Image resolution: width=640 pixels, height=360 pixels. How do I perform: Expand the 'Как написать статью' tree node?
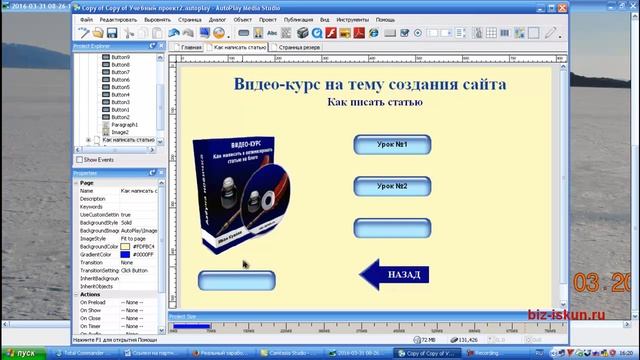[88, 140]
